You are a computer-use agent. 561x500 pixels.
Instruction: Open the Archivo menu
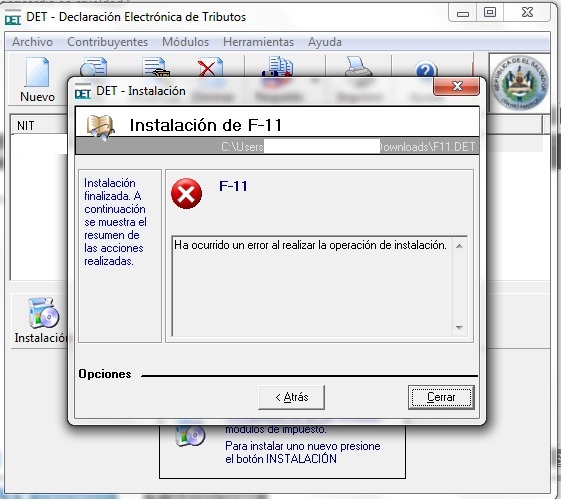(32, 42)
